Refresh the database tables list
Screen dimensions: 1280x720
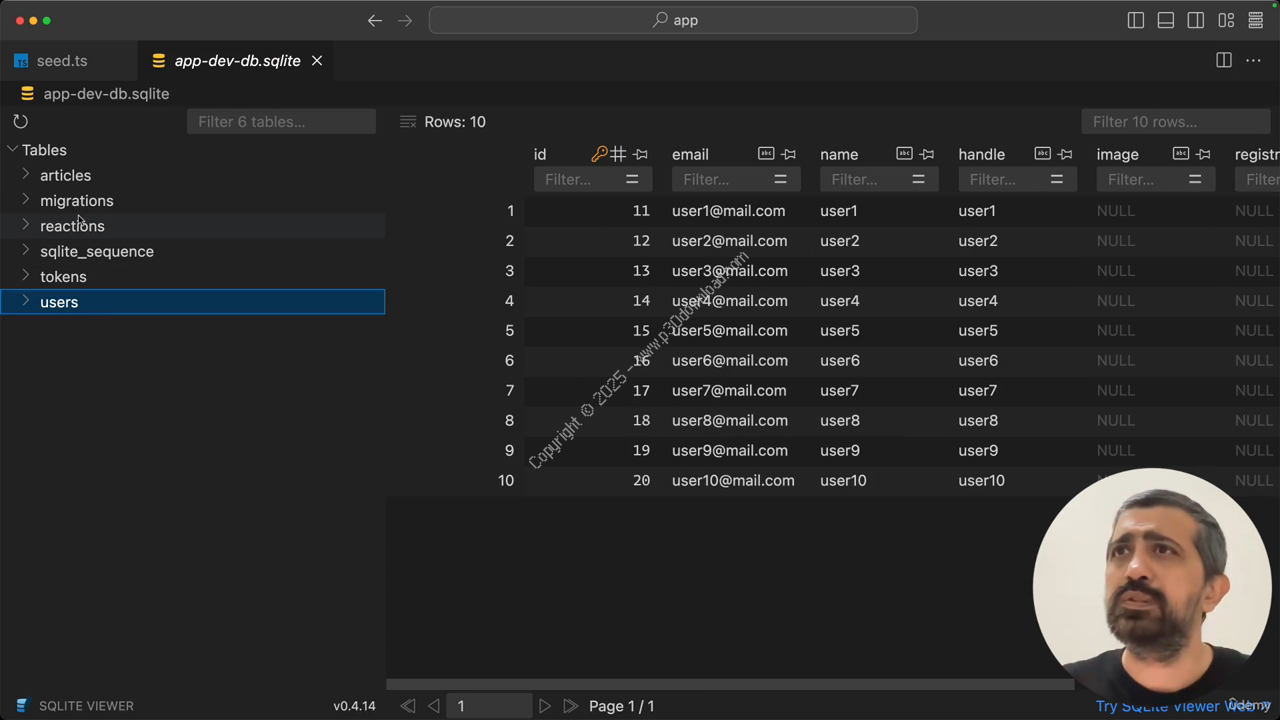(20, 121)
